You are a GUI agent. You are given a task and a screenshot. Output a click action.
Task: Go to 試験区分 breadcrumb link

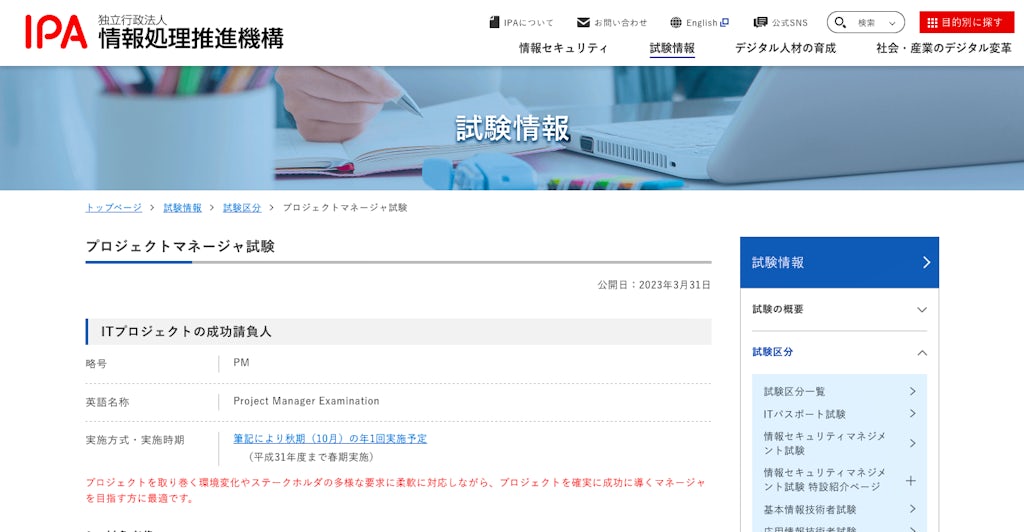coord(242,208)
